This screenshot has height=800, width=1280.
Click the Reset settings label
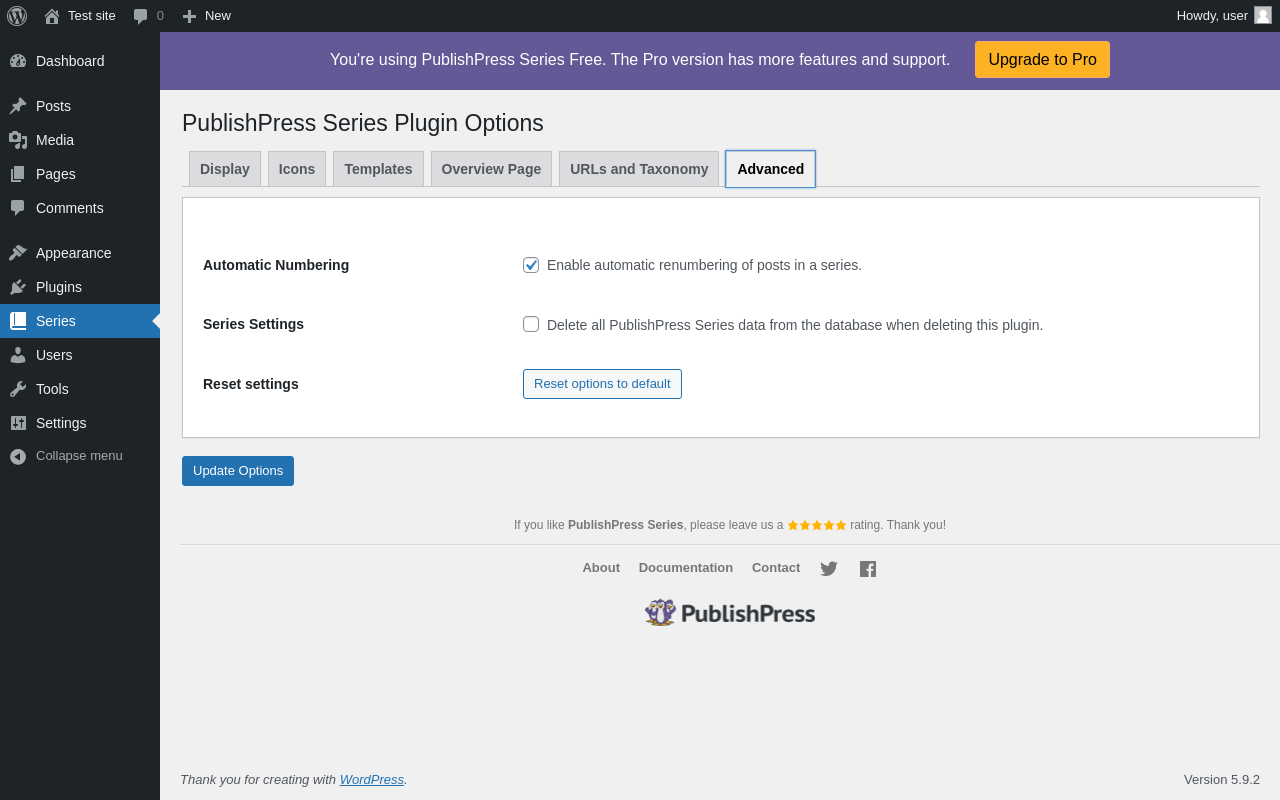251,384
